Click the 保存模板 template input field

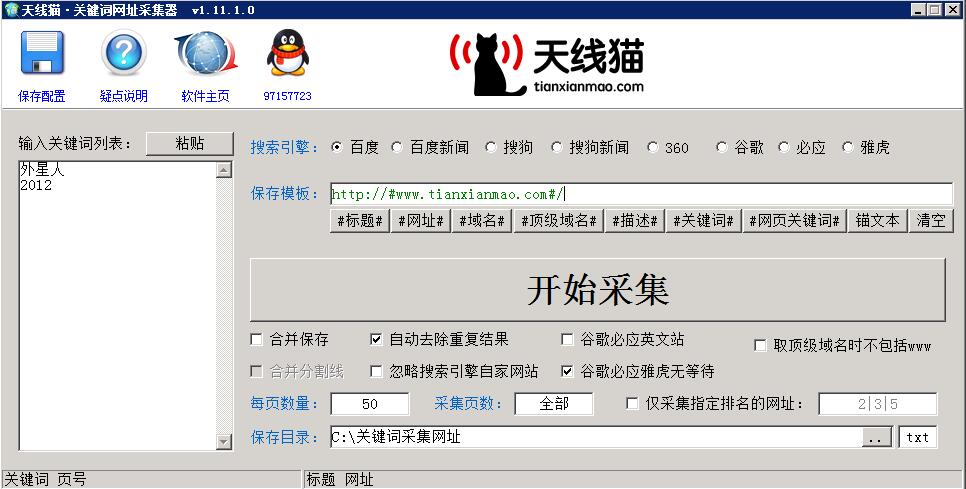pos(641,195)
